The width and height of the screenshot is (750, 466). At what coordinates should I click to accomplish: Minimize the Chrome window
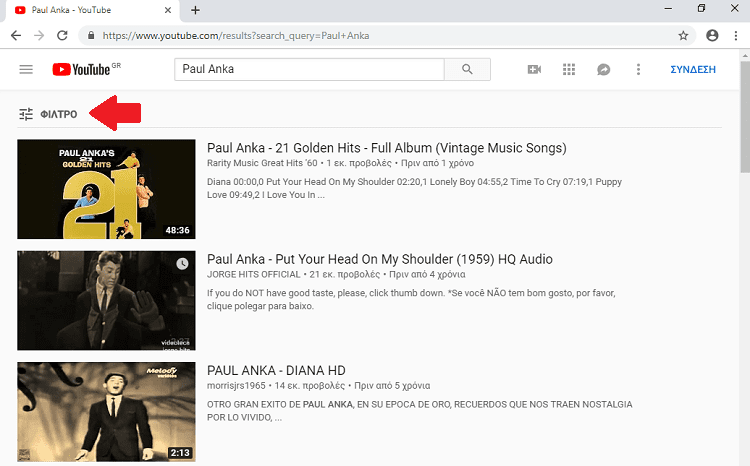point(668,9)
